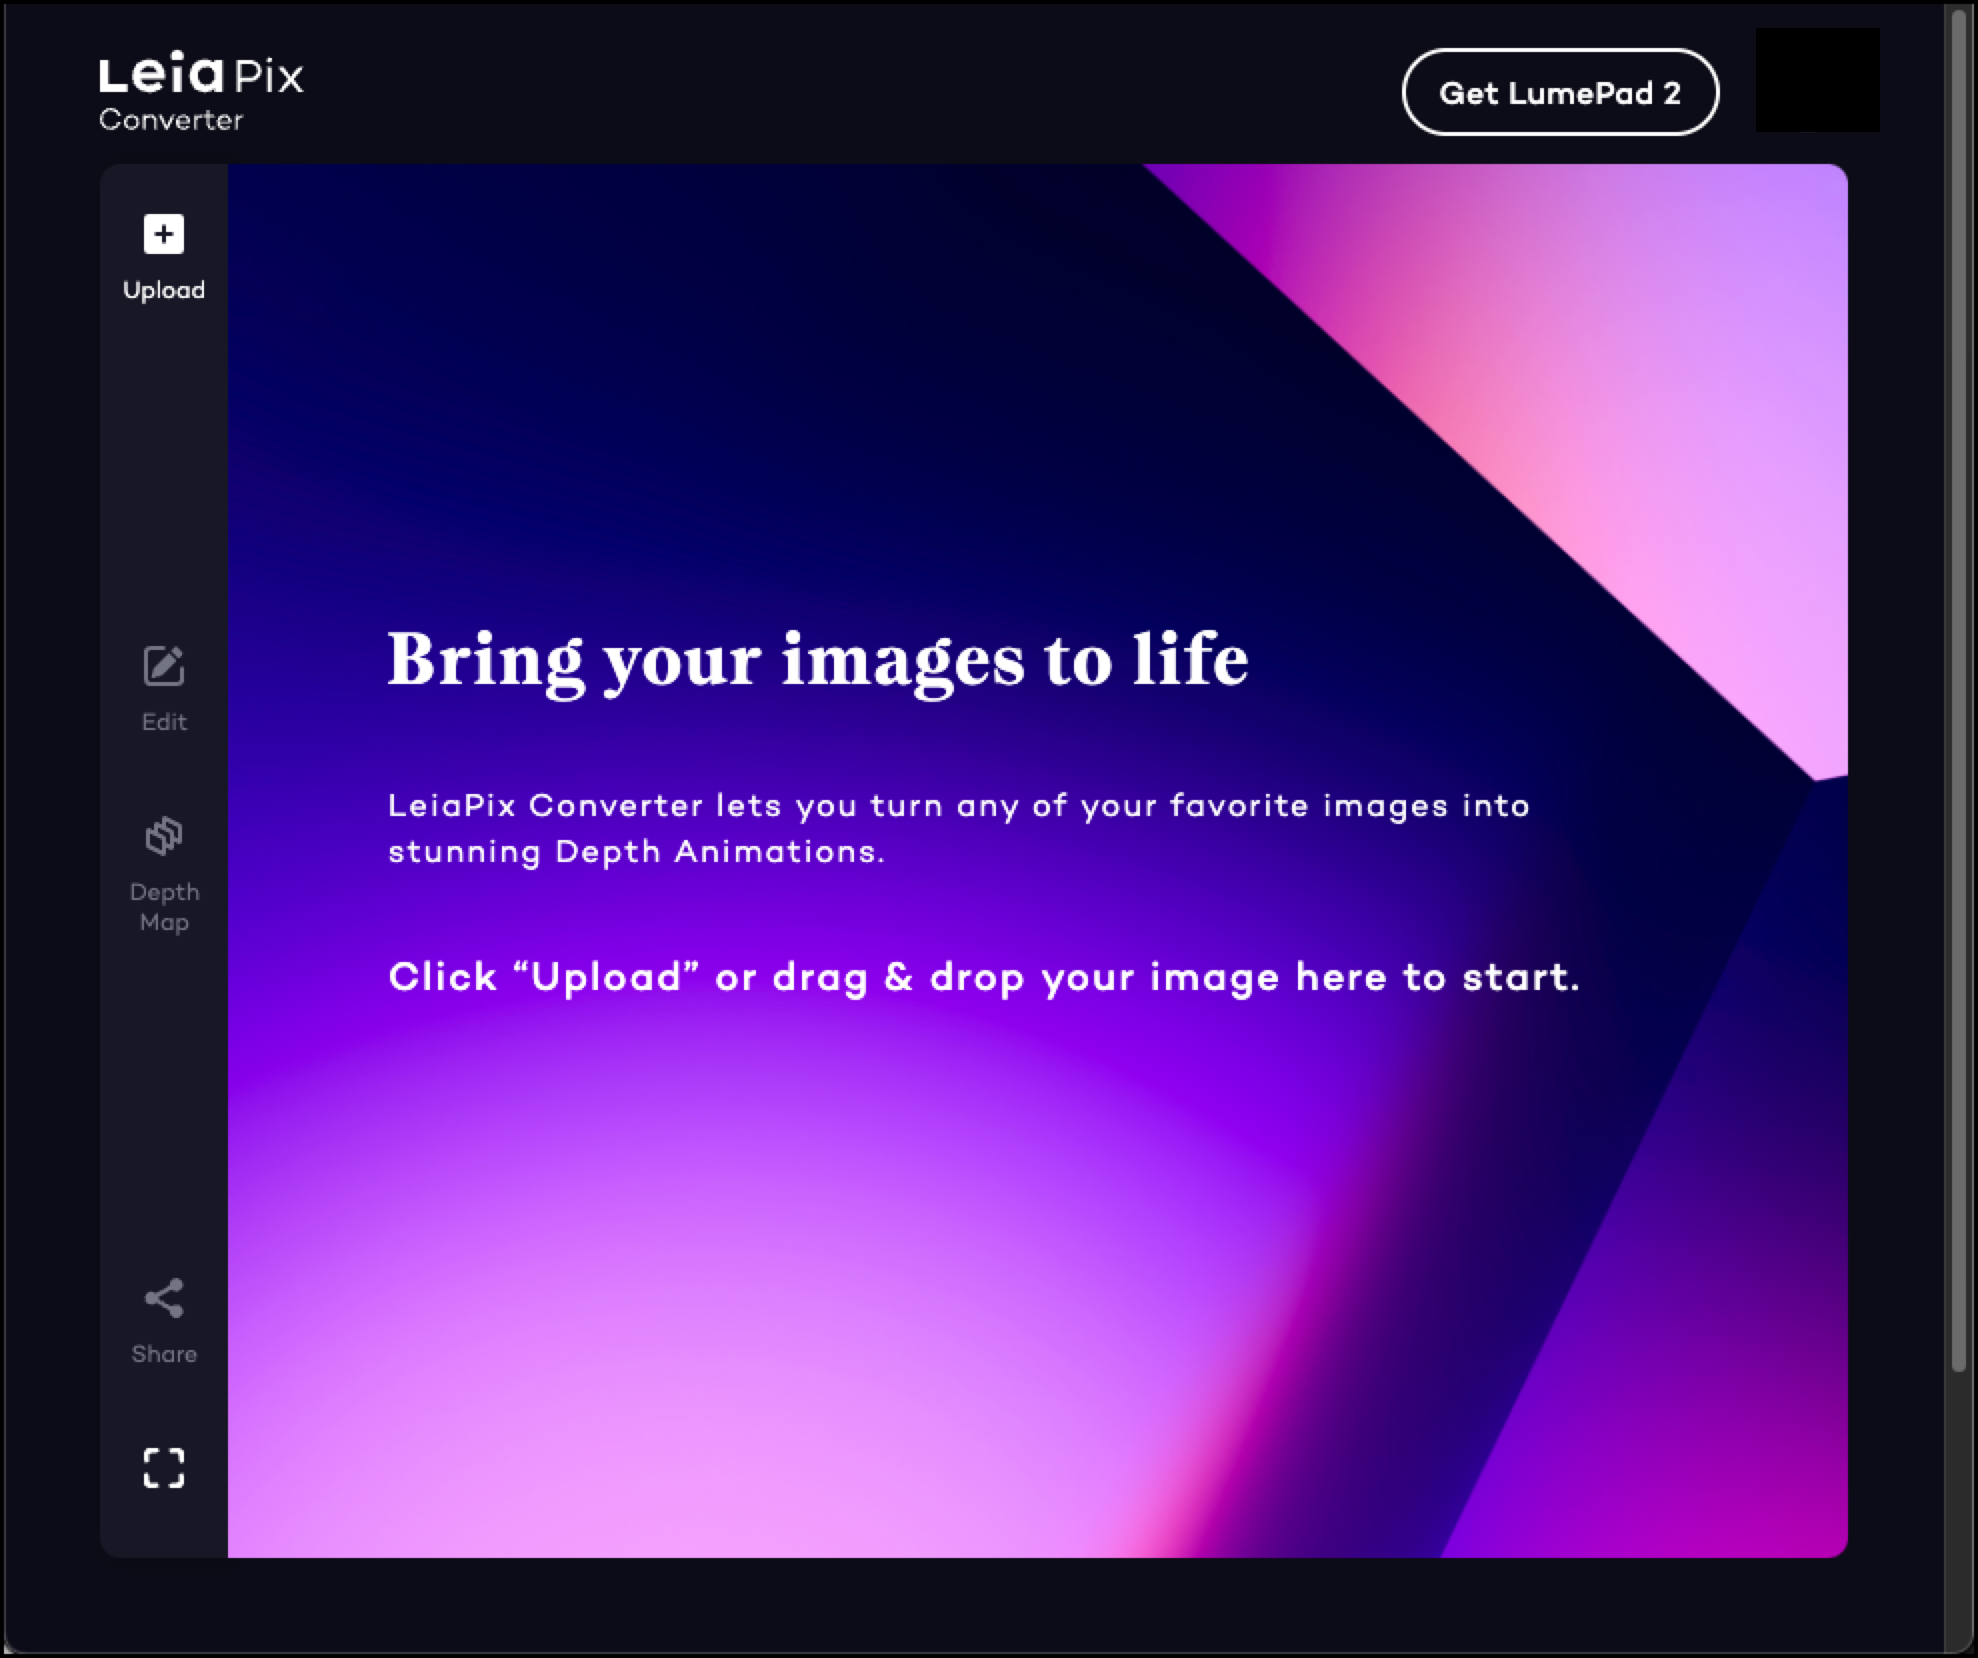Click the Depth Map text label
The image size is (1978, 1658).
(x=164, y=906)
